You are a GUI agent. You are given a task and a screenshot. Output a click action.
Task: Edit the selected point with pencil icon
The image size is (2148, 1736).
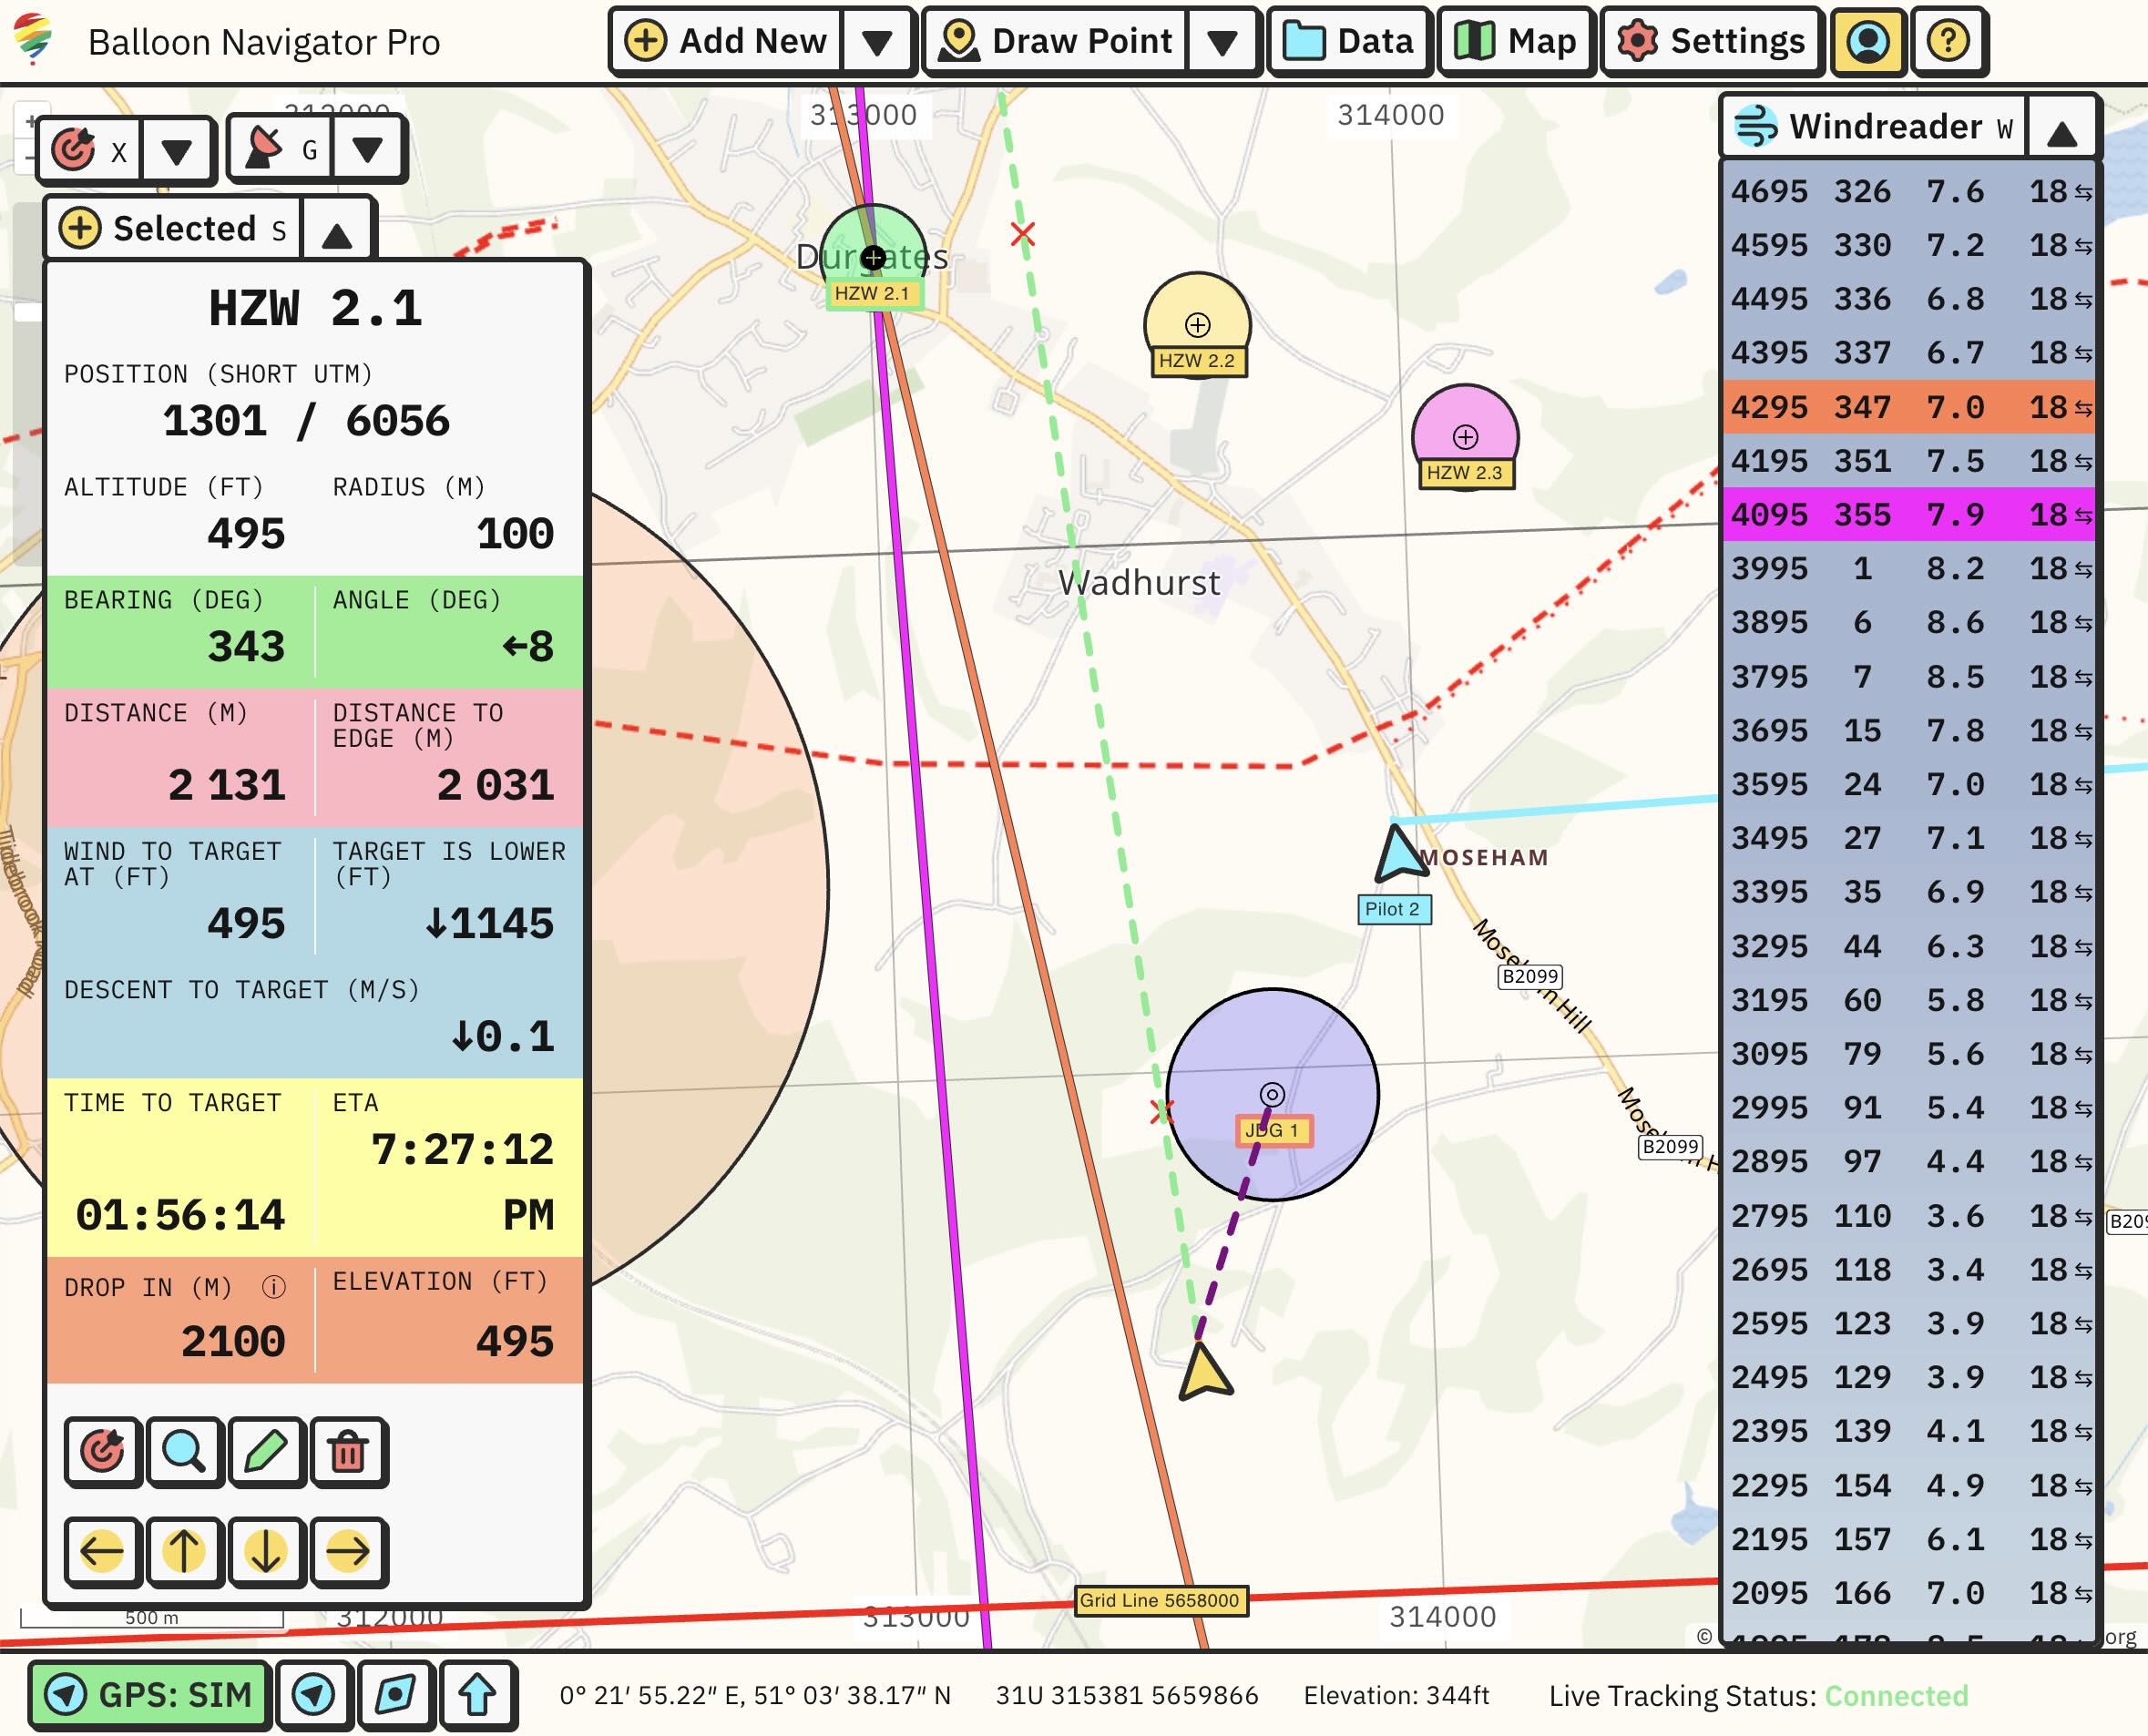coord(266,1451)
